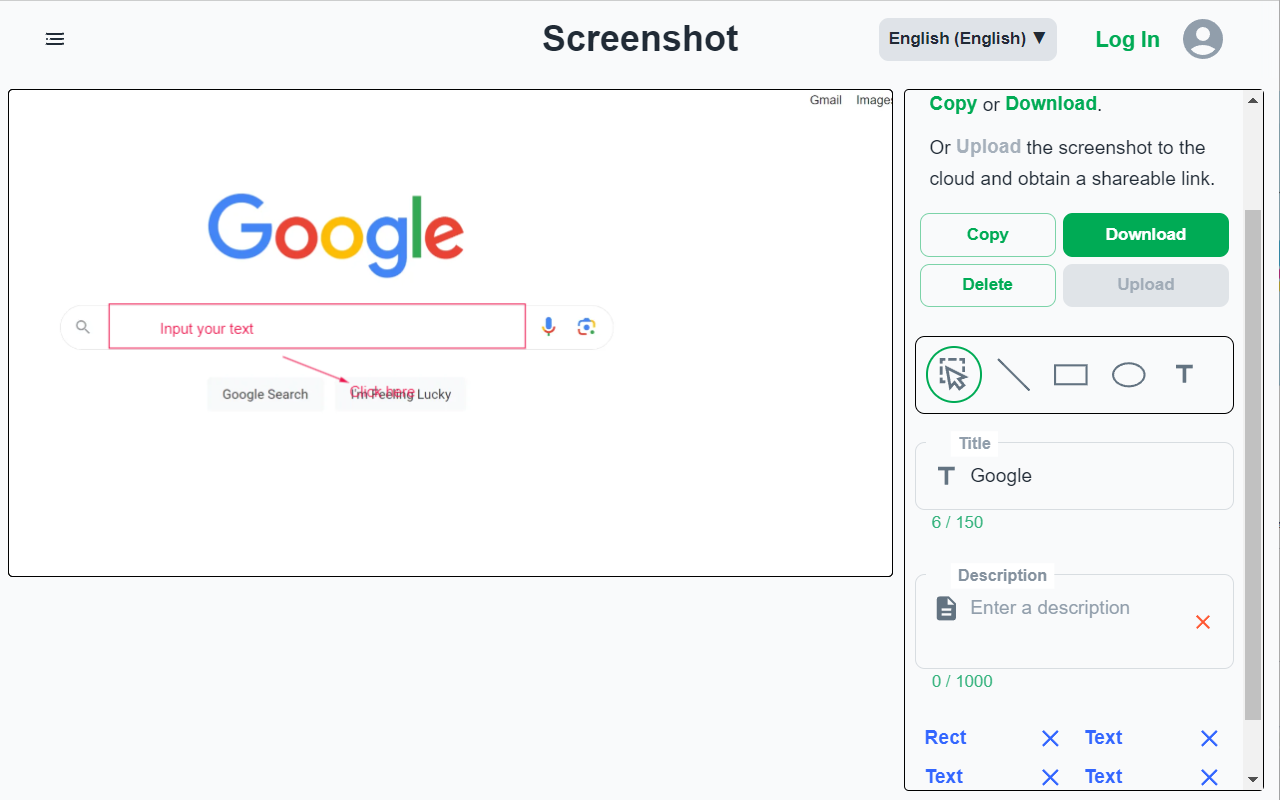Delete the first Text annotation

tap(1209, 738)
